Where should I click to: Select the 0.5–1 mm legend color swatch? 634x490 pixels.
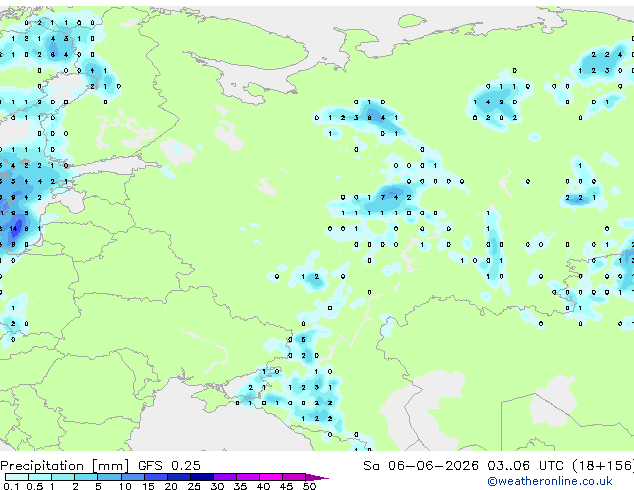tap(40, 477)
